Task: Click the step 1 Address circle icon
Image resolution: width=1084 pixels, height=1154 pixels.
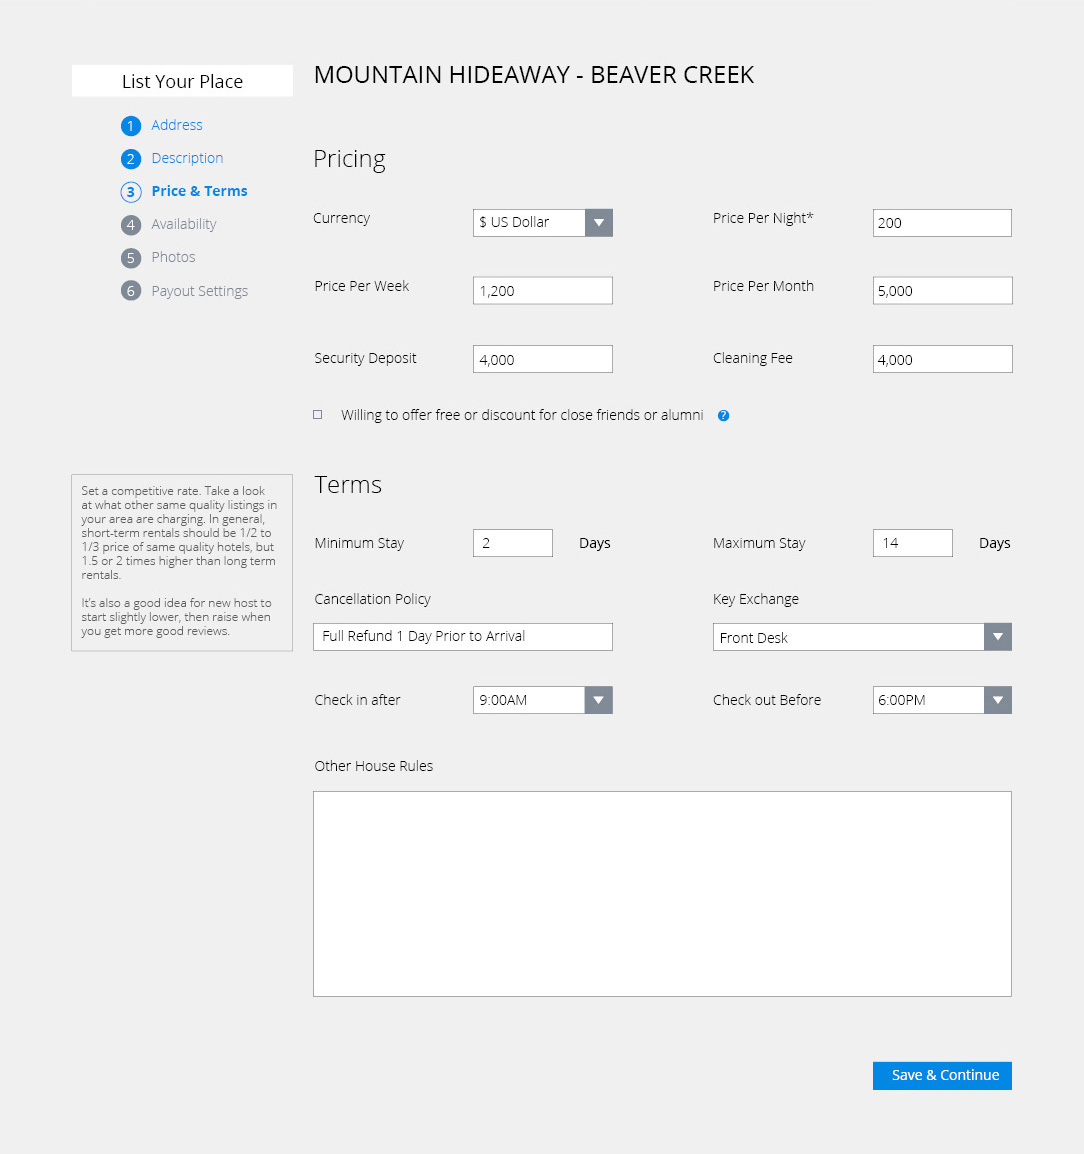Action: [x=131, y=126]
